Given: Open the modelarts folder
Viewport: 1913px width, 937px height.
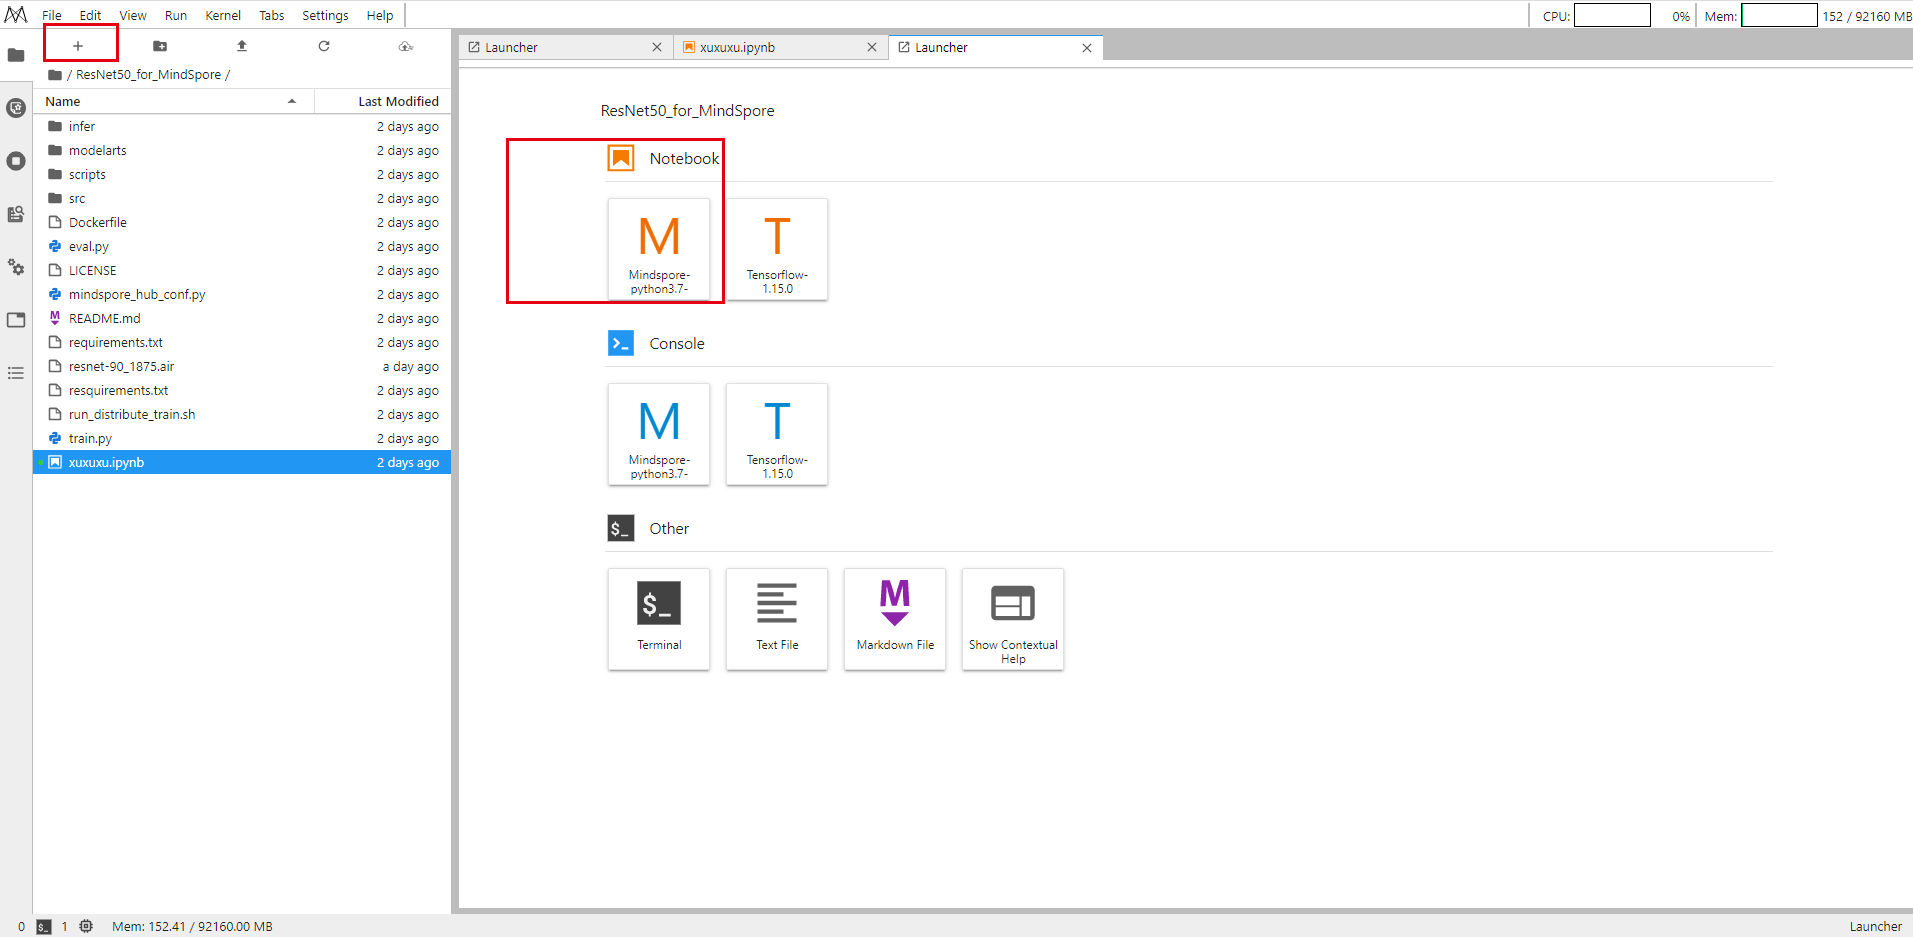Looking at the screenshot, I should pyautogui.click(x=242, y=150).
